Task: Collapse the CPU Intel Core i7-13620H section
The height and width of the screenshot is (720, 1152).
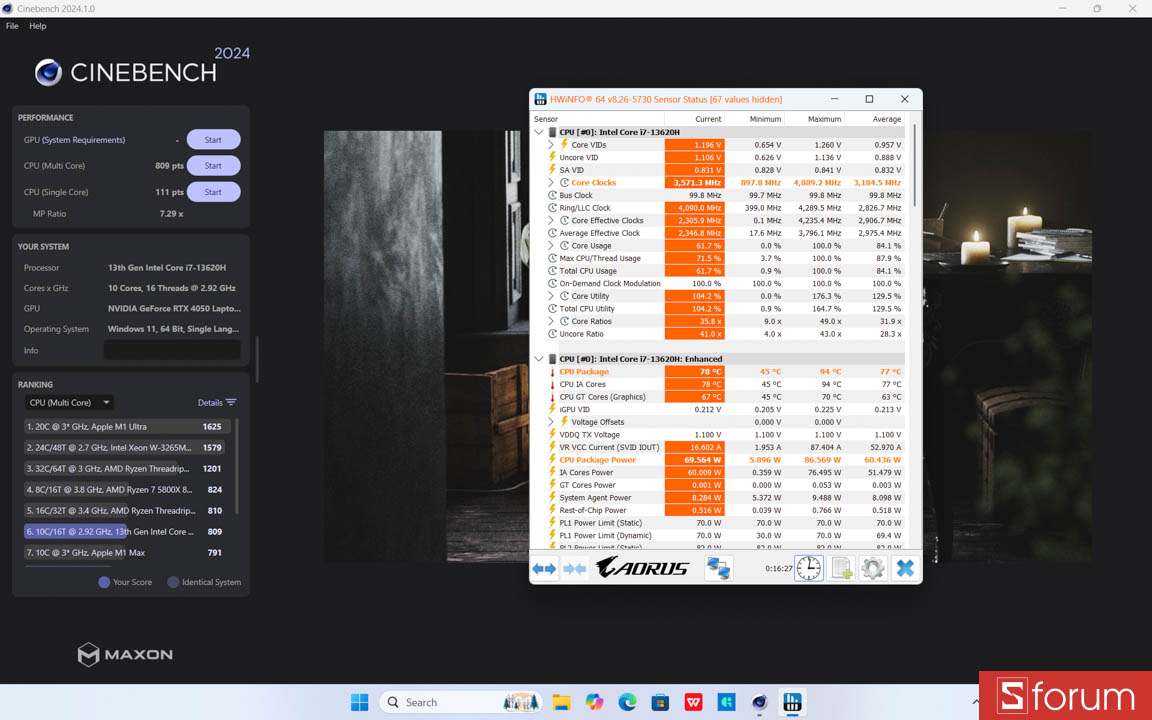Action: pos(537,131)
